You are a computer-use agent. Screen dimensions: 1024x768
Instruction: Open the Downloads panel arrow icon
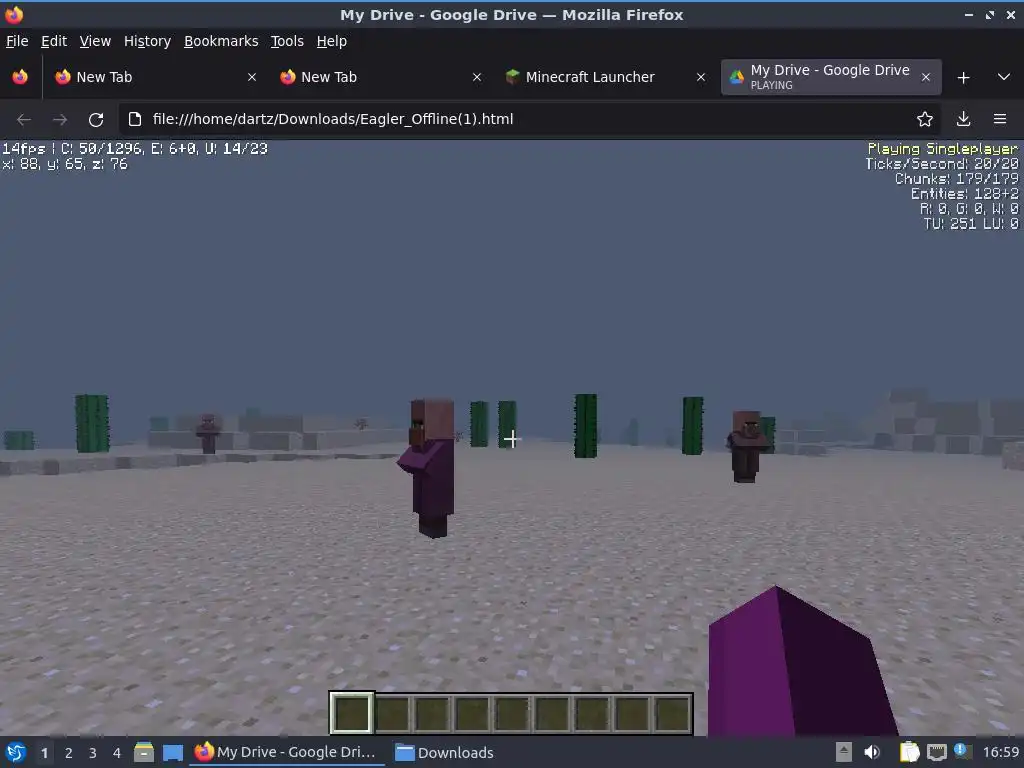tap(963, 119)
